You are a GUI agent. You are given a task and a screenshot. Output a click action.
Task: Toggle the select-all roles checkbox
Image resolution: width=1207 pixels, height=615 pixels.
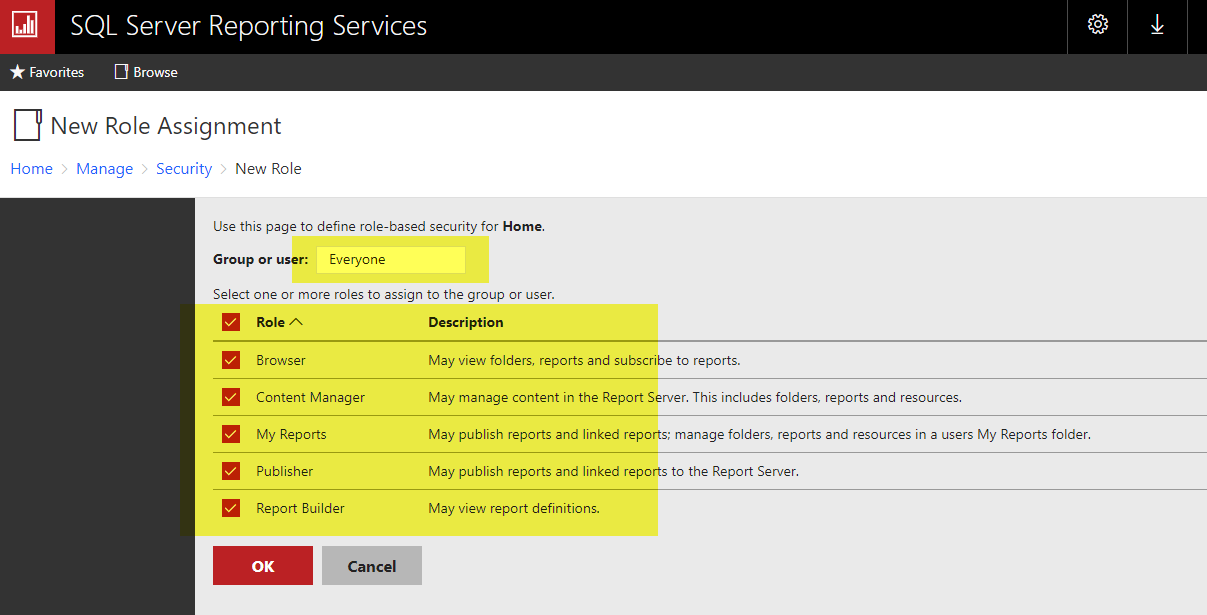(231, 322)
